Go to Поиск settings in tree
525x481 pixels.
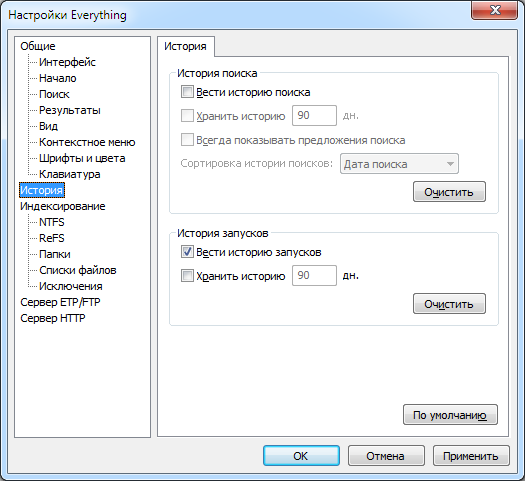click(x=54, y=94)
